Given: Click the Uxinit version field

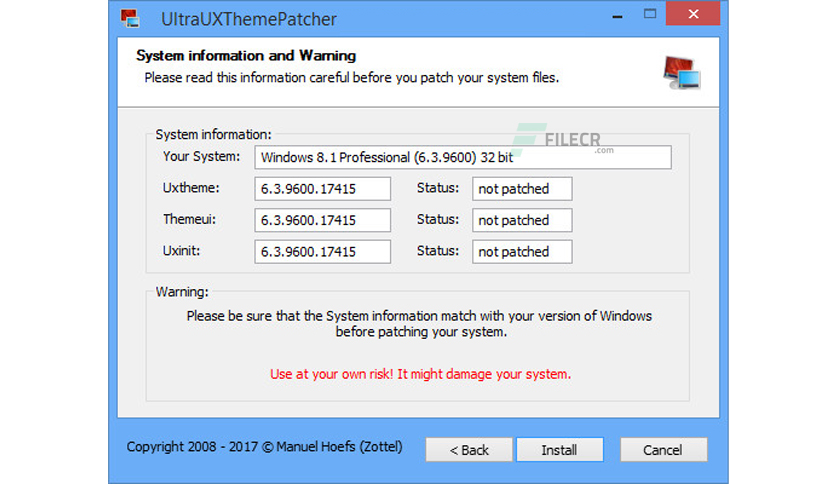Looking at the screenshot, I should click(x=323, y=252).
